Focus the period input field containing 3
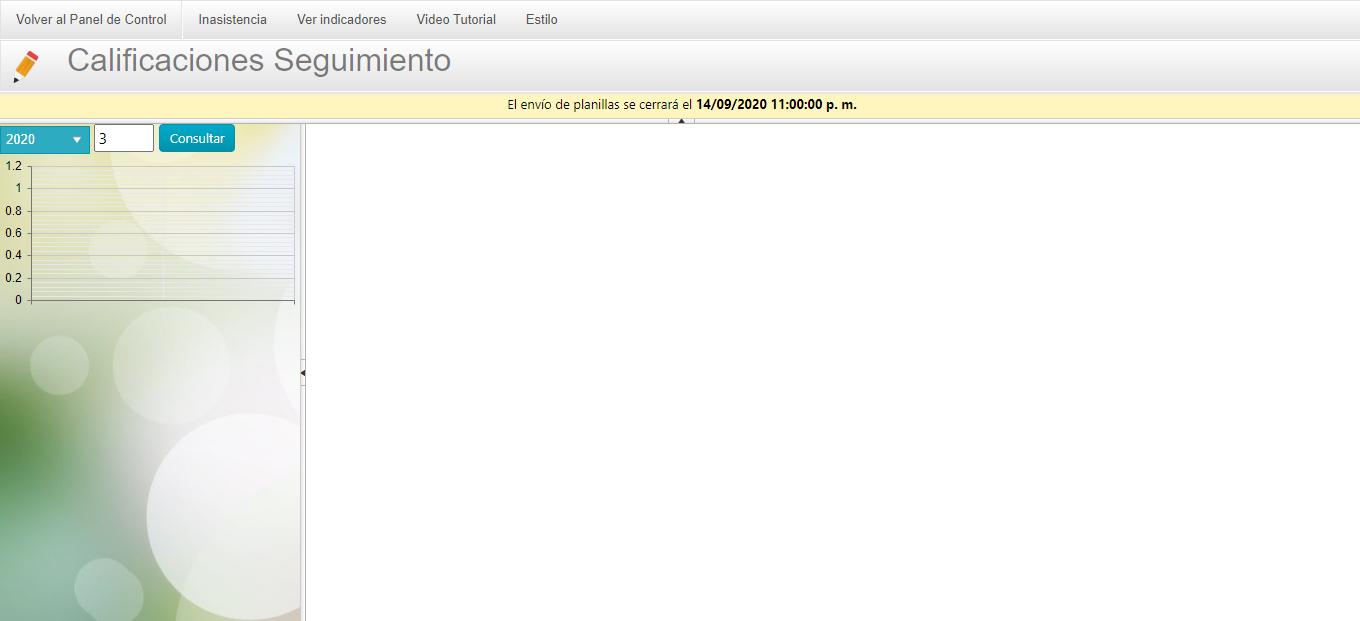Screen dimensions: 1360x621 [x=123, y=138]
